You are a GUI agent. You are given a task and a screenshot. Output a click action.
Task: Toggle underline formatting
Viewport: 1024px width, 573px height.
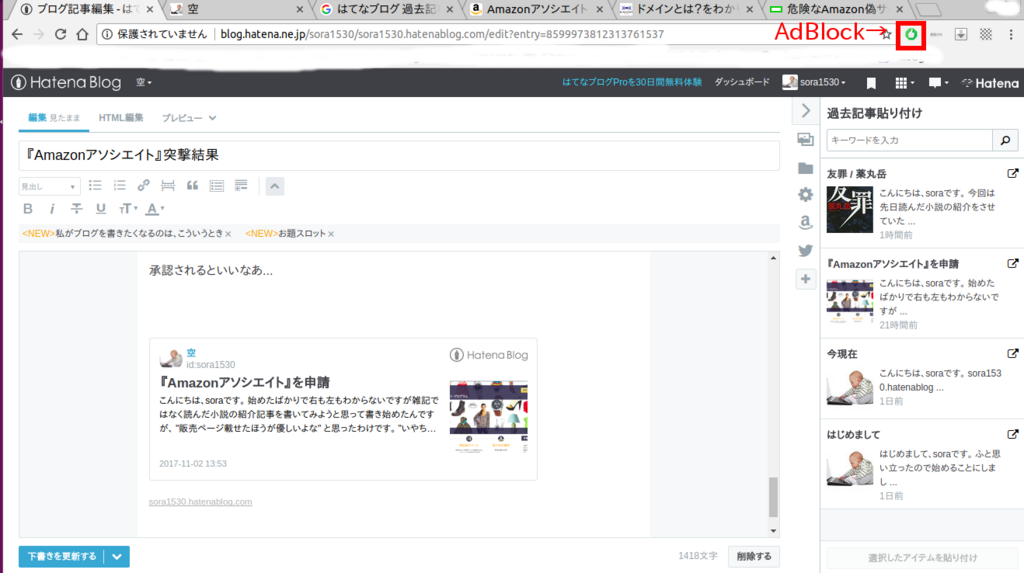101,208
